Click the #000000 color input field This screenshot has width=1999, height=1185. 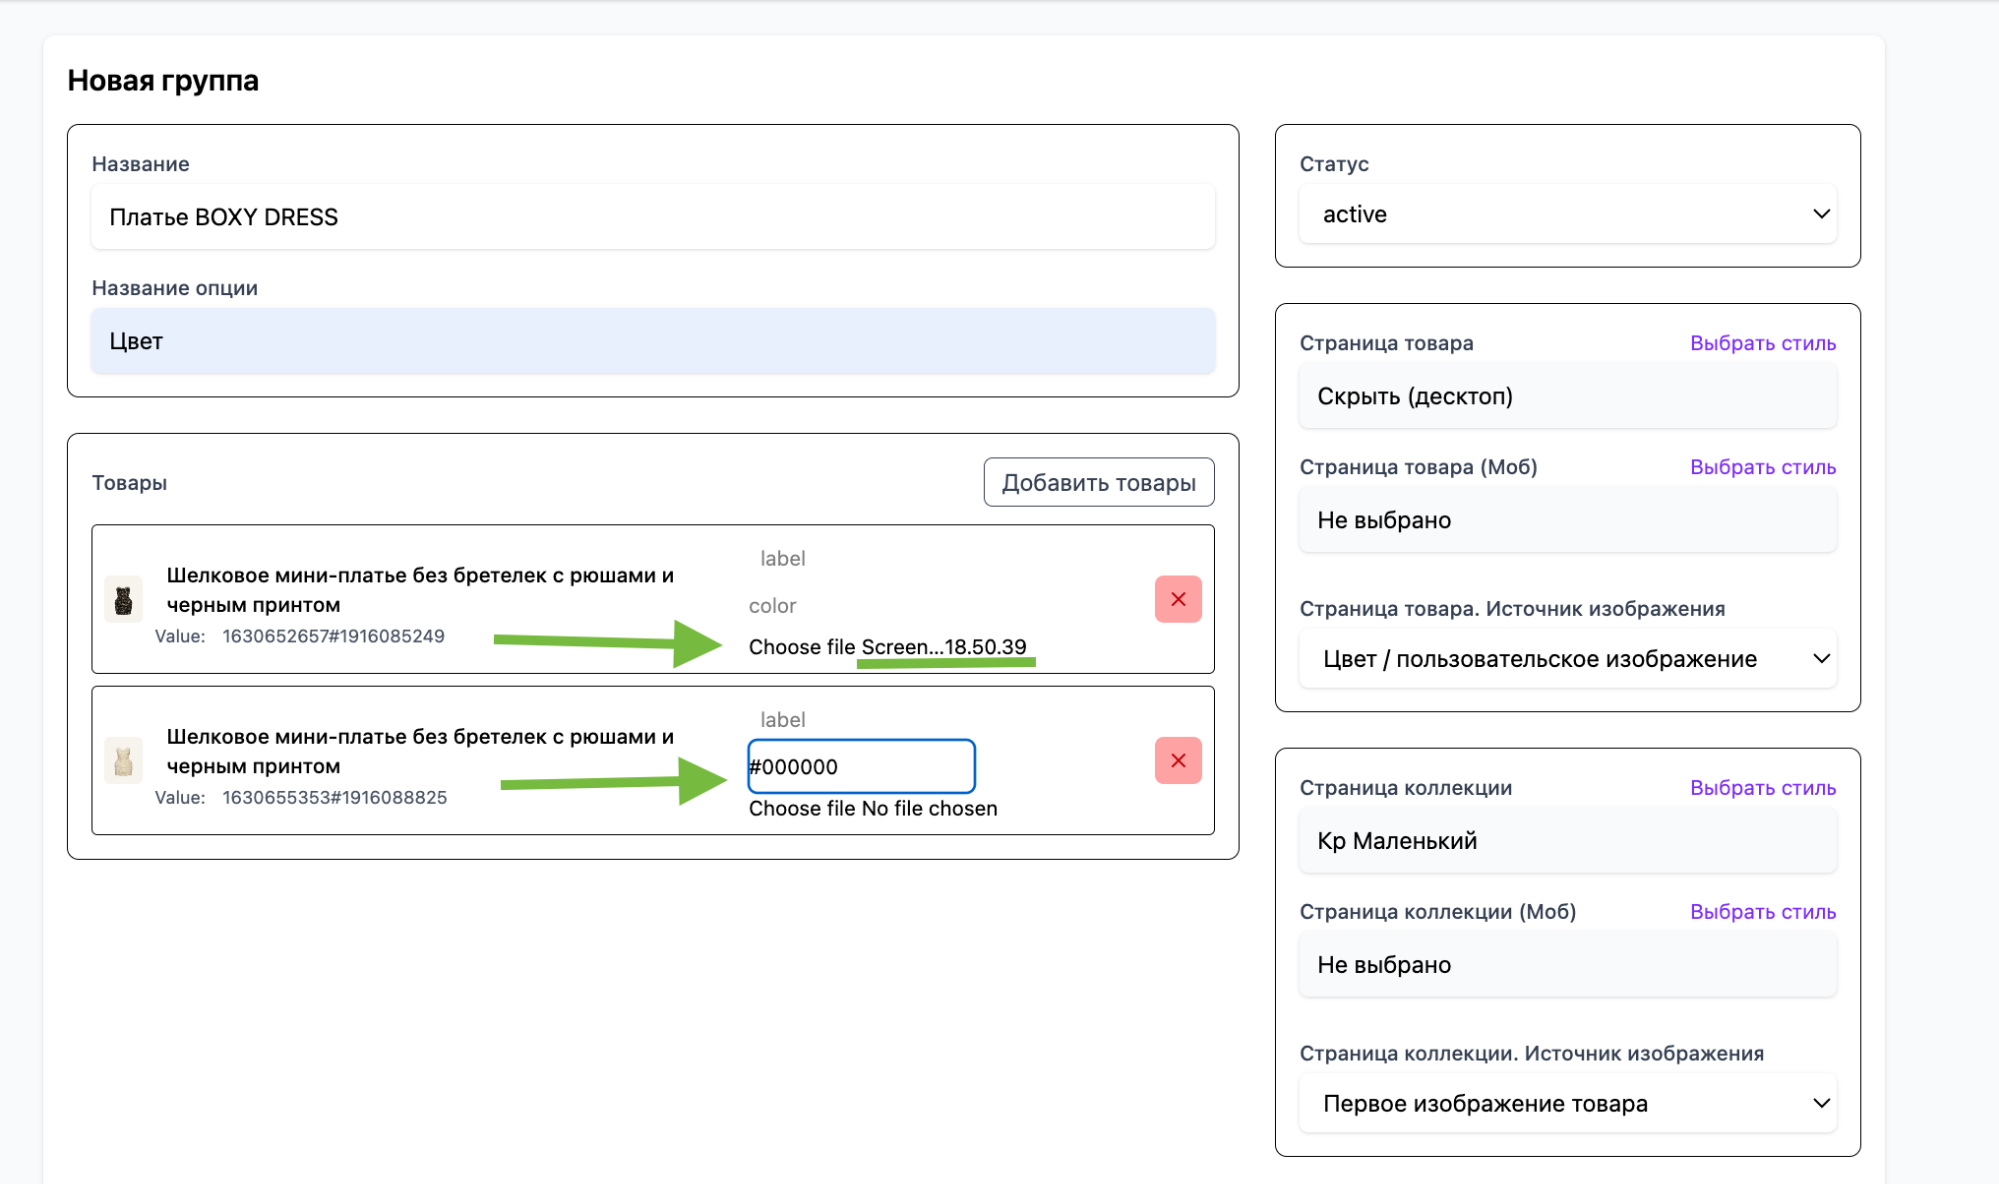pos(861,767)
